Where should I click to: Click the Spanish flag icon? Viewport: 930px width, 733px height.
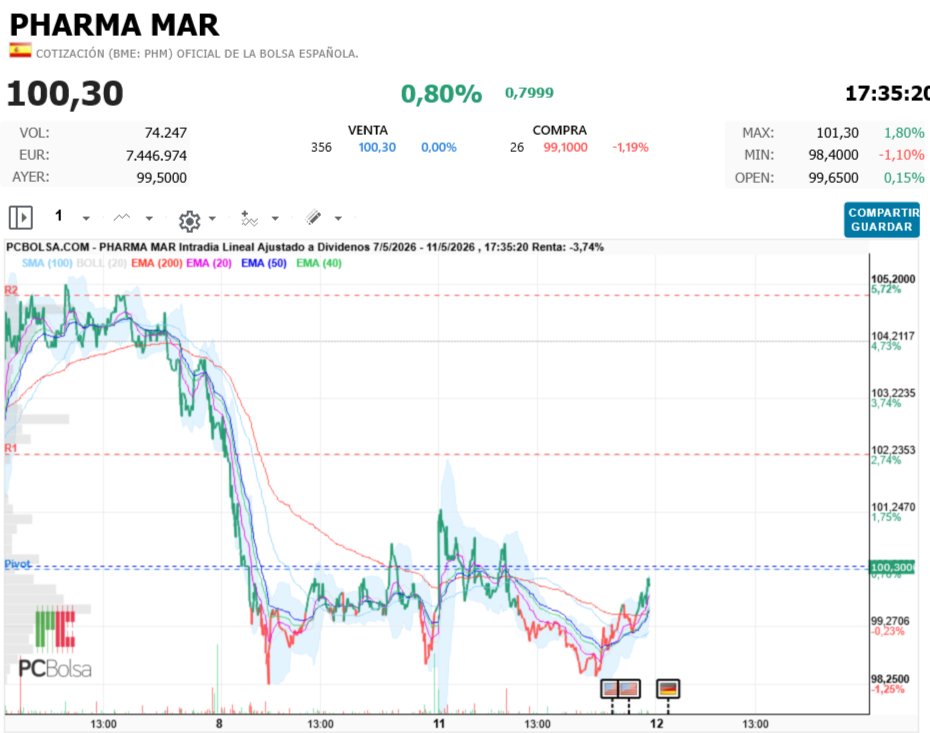20,51
